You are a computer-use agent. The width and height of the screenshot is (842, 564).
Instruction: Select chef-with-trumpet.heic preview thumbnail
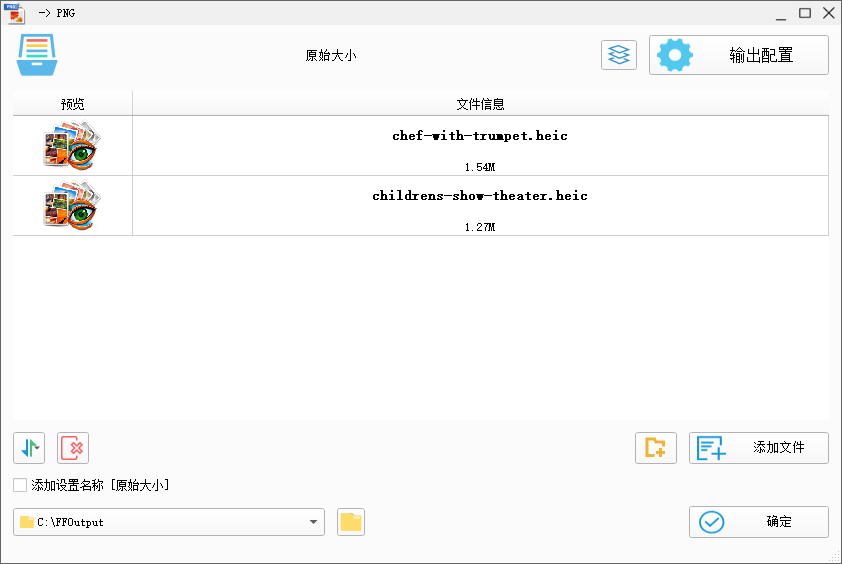coord(72,145)
